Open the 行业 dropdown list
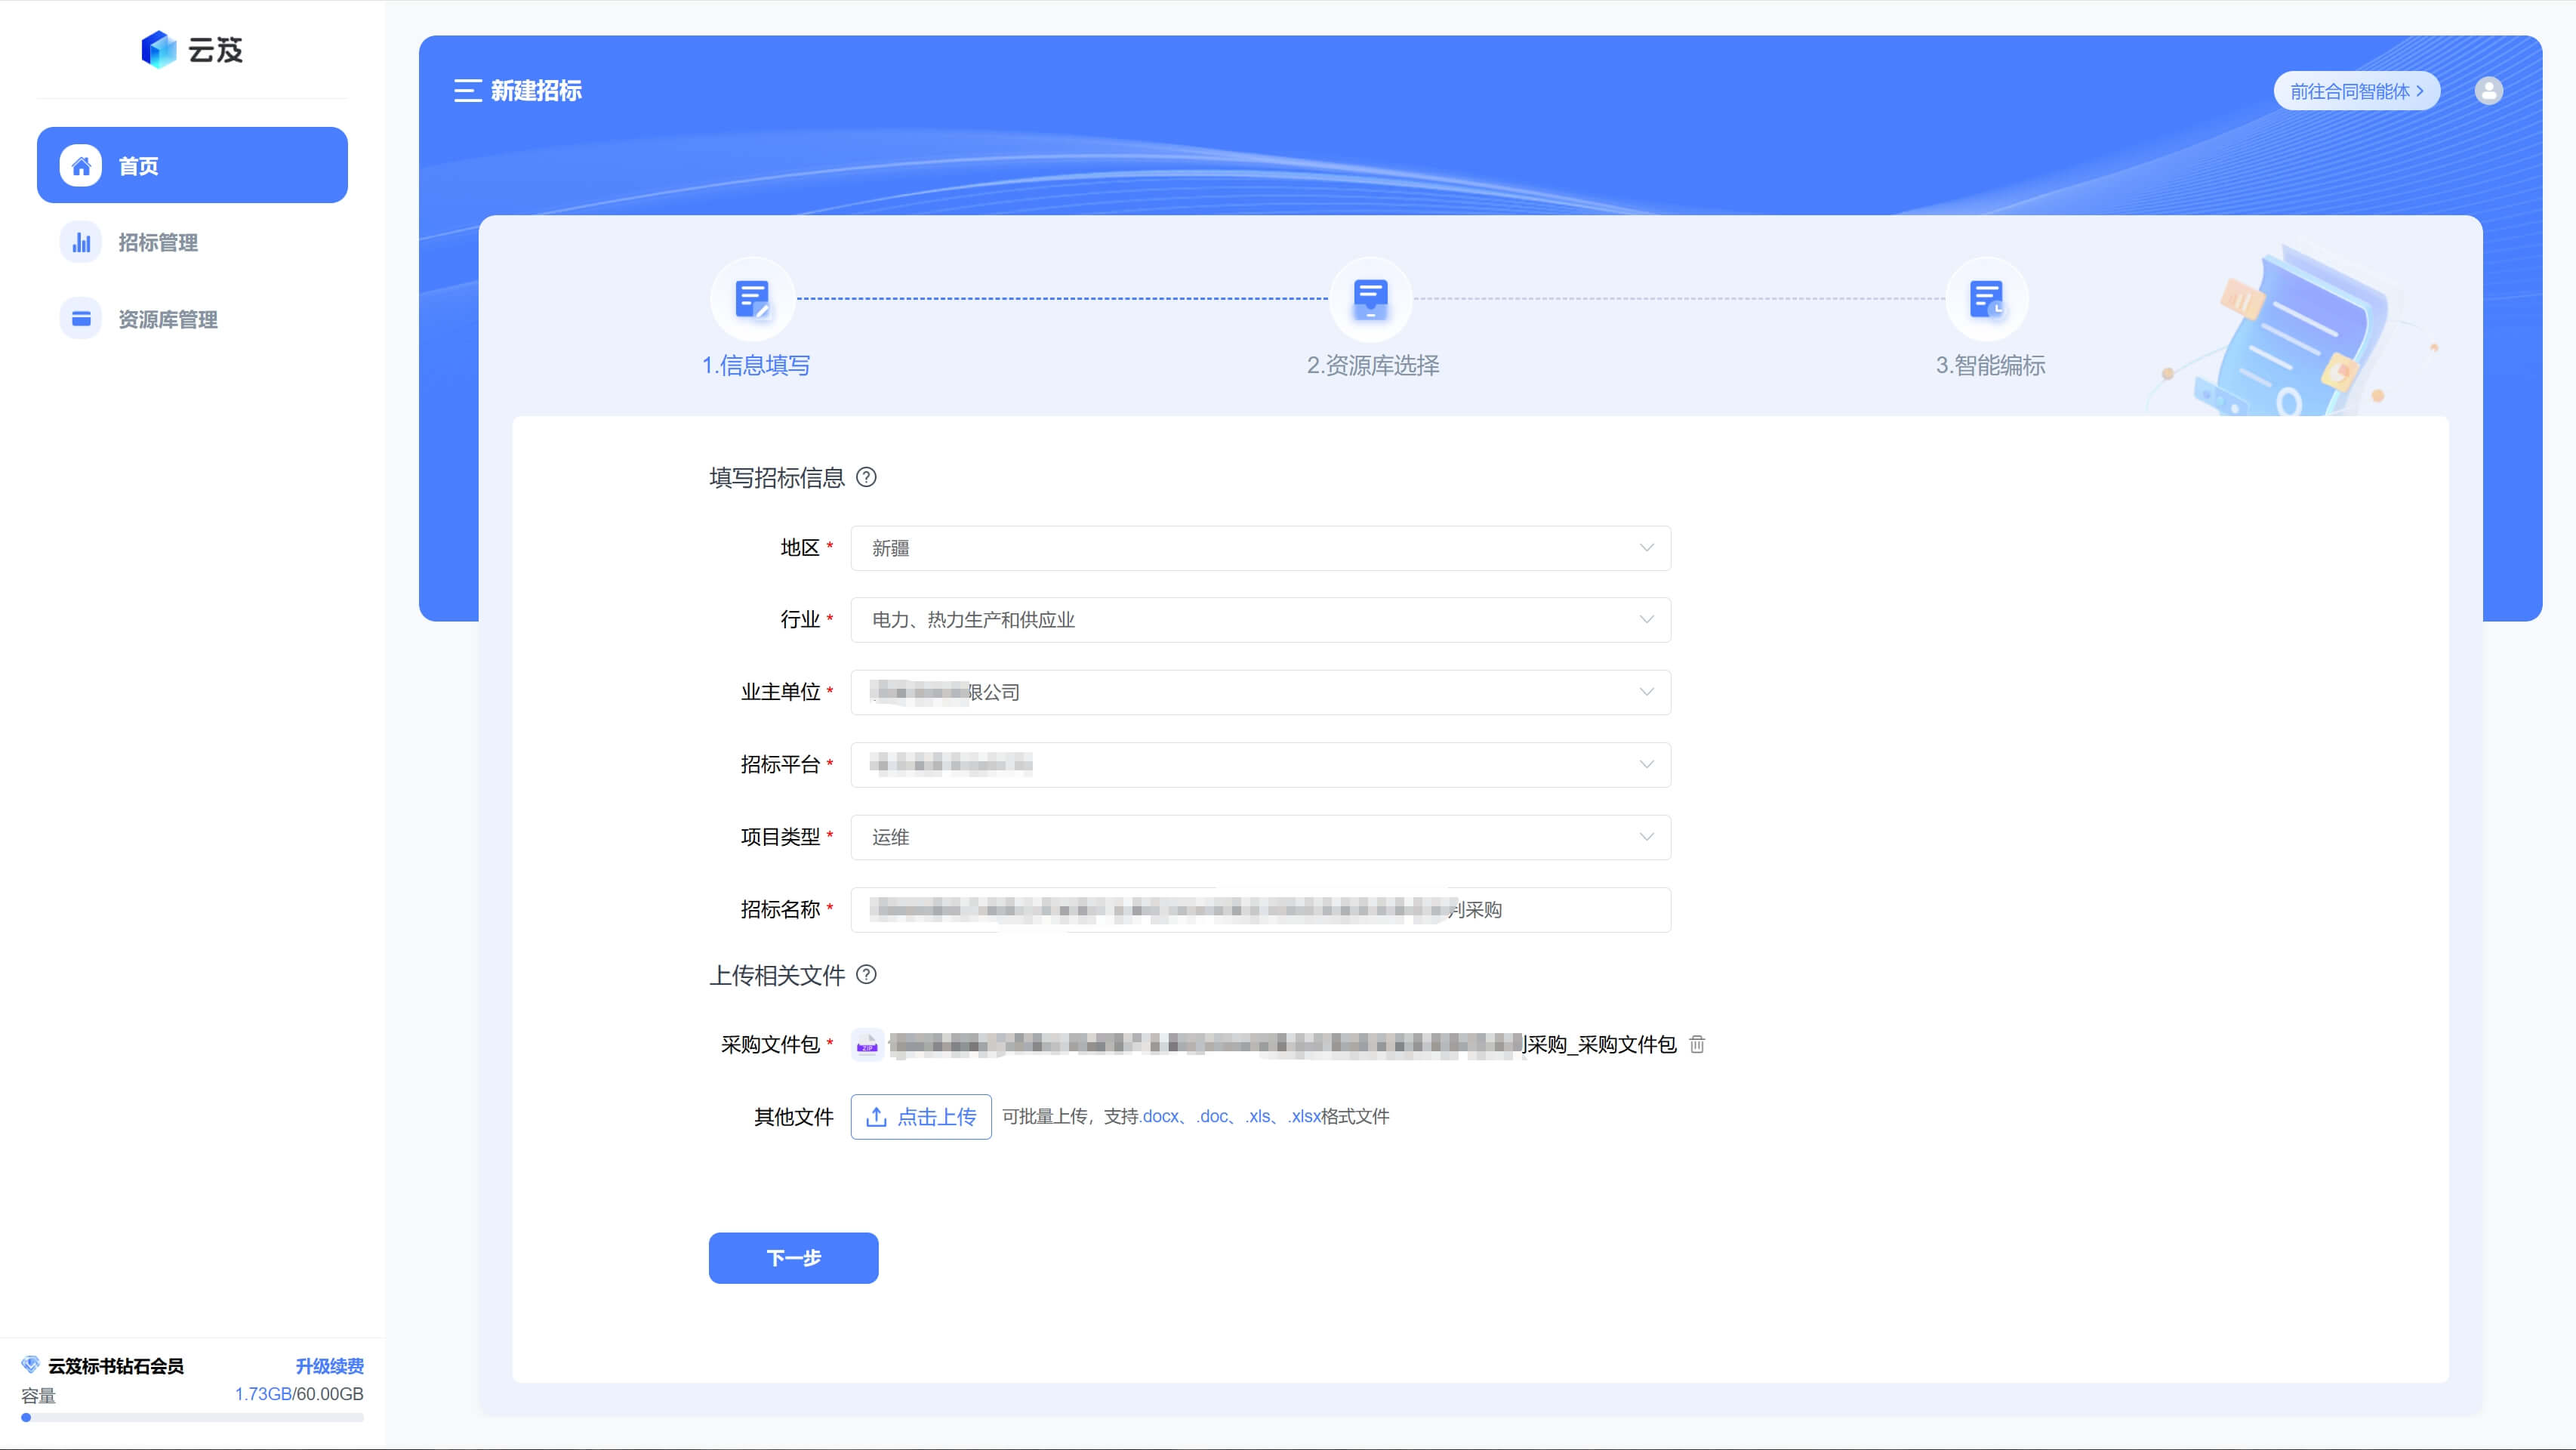This screenshot has height=1450, width=2576. pos(1259,620)
